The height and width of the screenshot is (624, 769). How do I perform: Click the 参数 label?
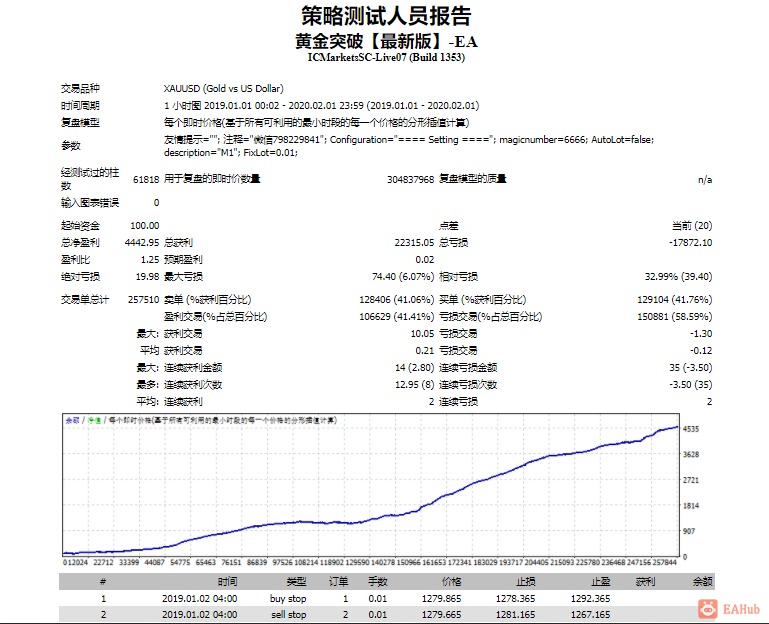(71, 146)
